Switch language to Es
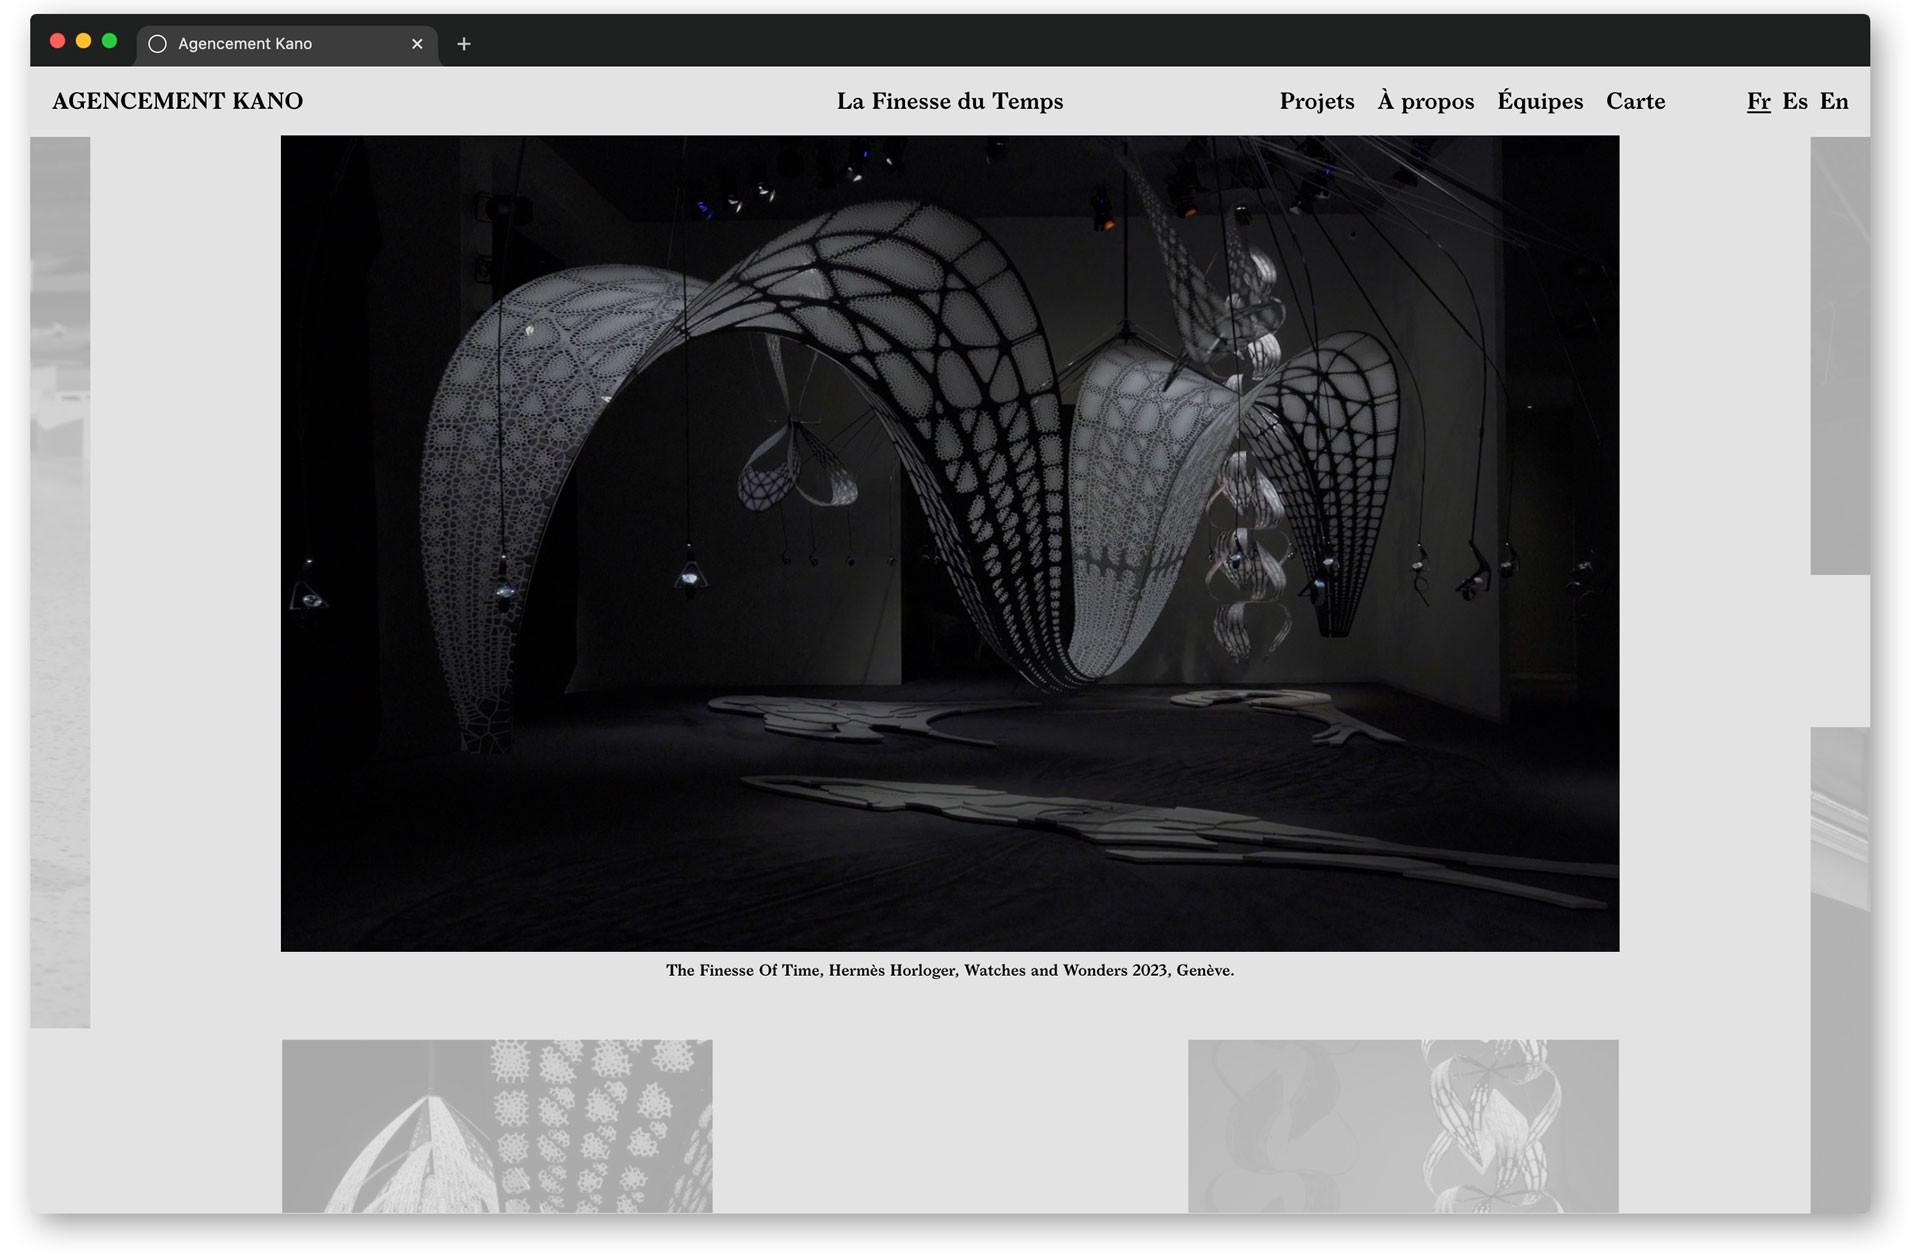This screenshot has width=1920, height=1260. [1794, 101]
